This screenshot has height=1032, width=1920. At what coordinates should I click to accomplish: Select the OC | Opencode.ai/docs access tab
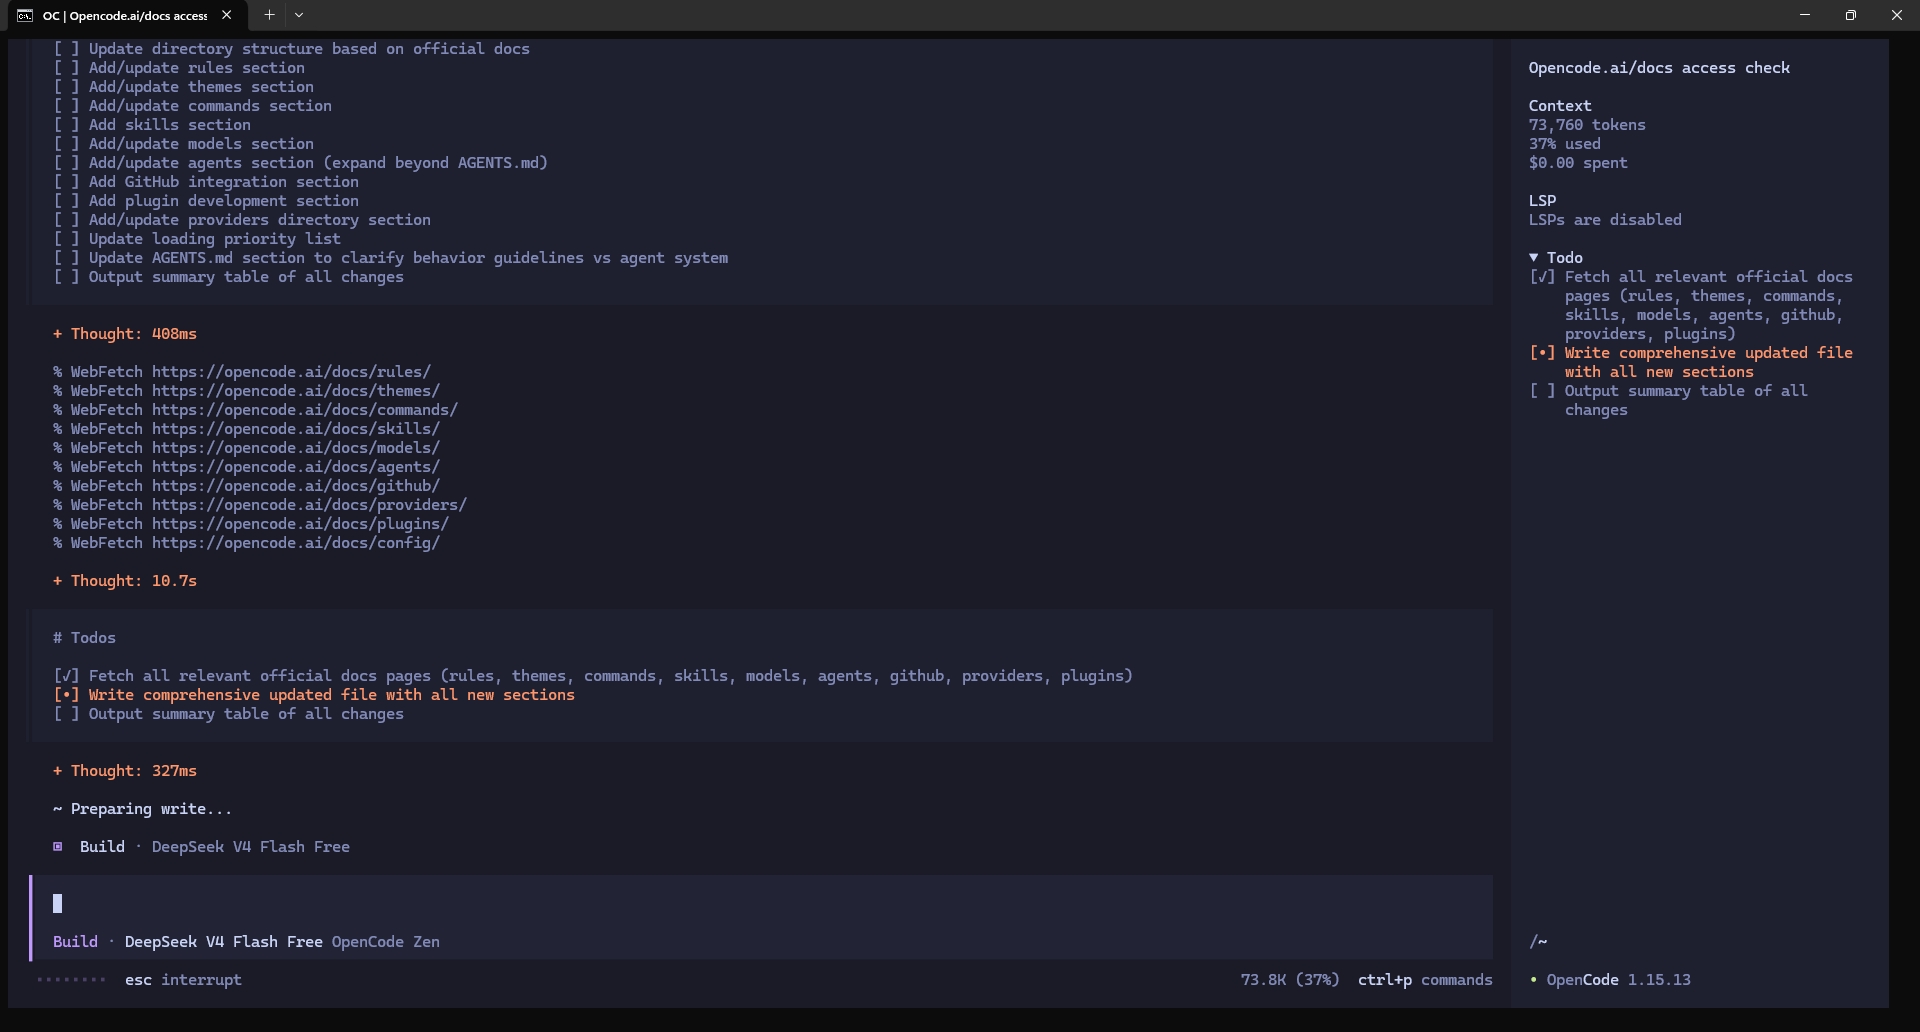(x=126, y=15)
